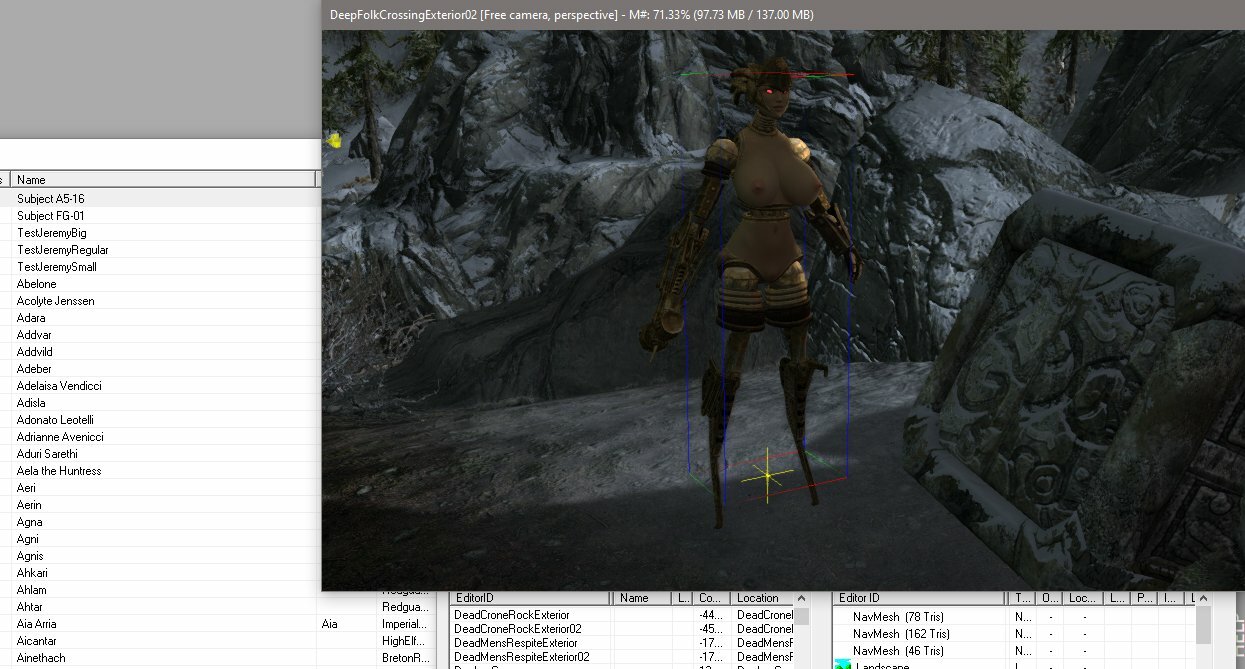Image resolution: width=1245 pixels, height=669 pixels.
Task: Select 'NavMesh (46 Tris)' object row
Action: (899, 651)
